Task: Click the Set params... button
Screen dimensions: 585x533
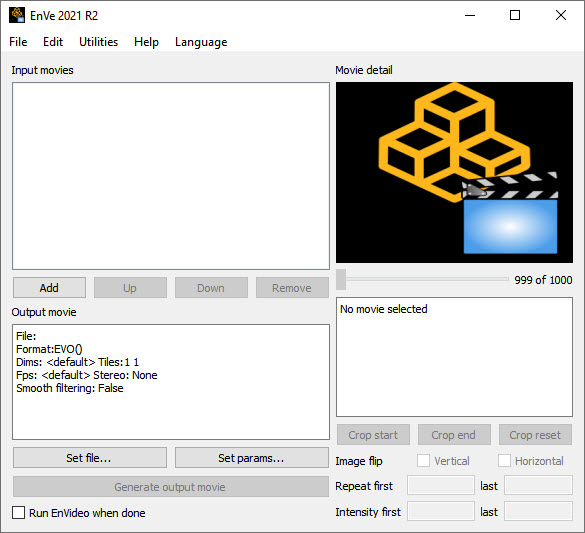Action: point(251,458)
